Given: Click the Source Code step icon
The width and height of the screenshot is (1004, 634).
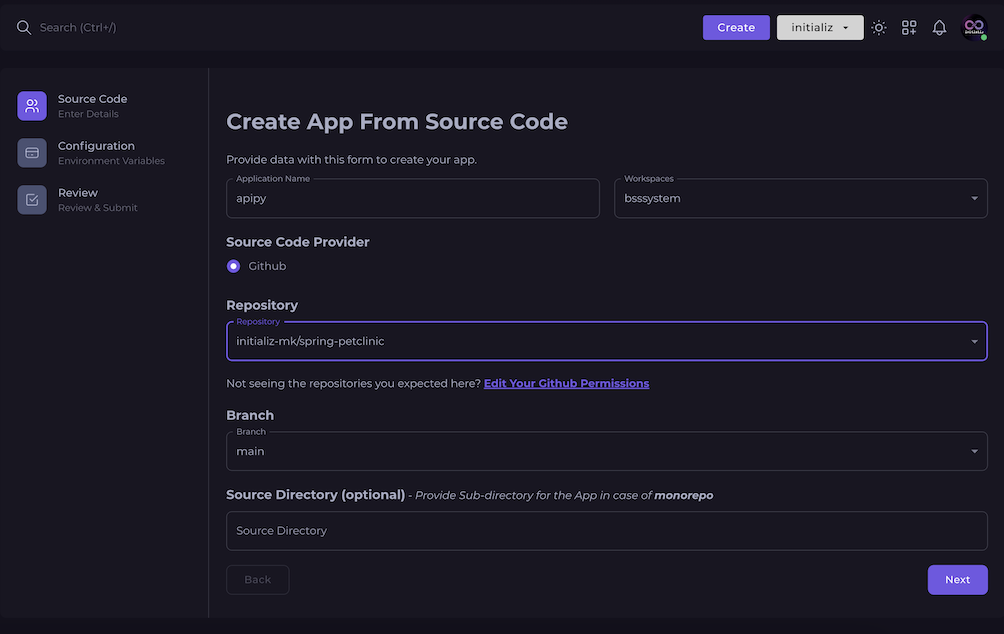Looking at the screenshot, I should [31, 105].
